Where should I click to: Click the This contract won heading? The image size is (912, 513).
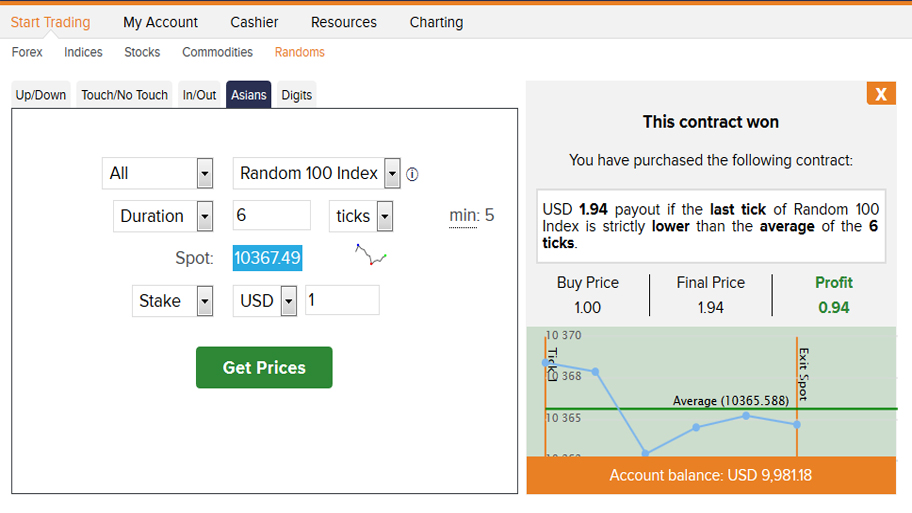coord(710,122)
